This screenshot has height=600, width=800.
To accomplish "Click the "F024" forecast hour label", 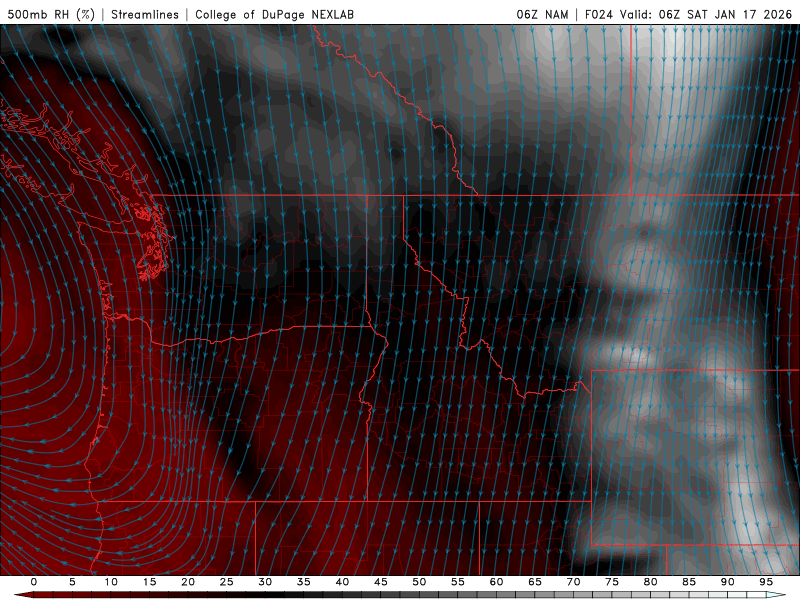I will click(x=598, y=14).
